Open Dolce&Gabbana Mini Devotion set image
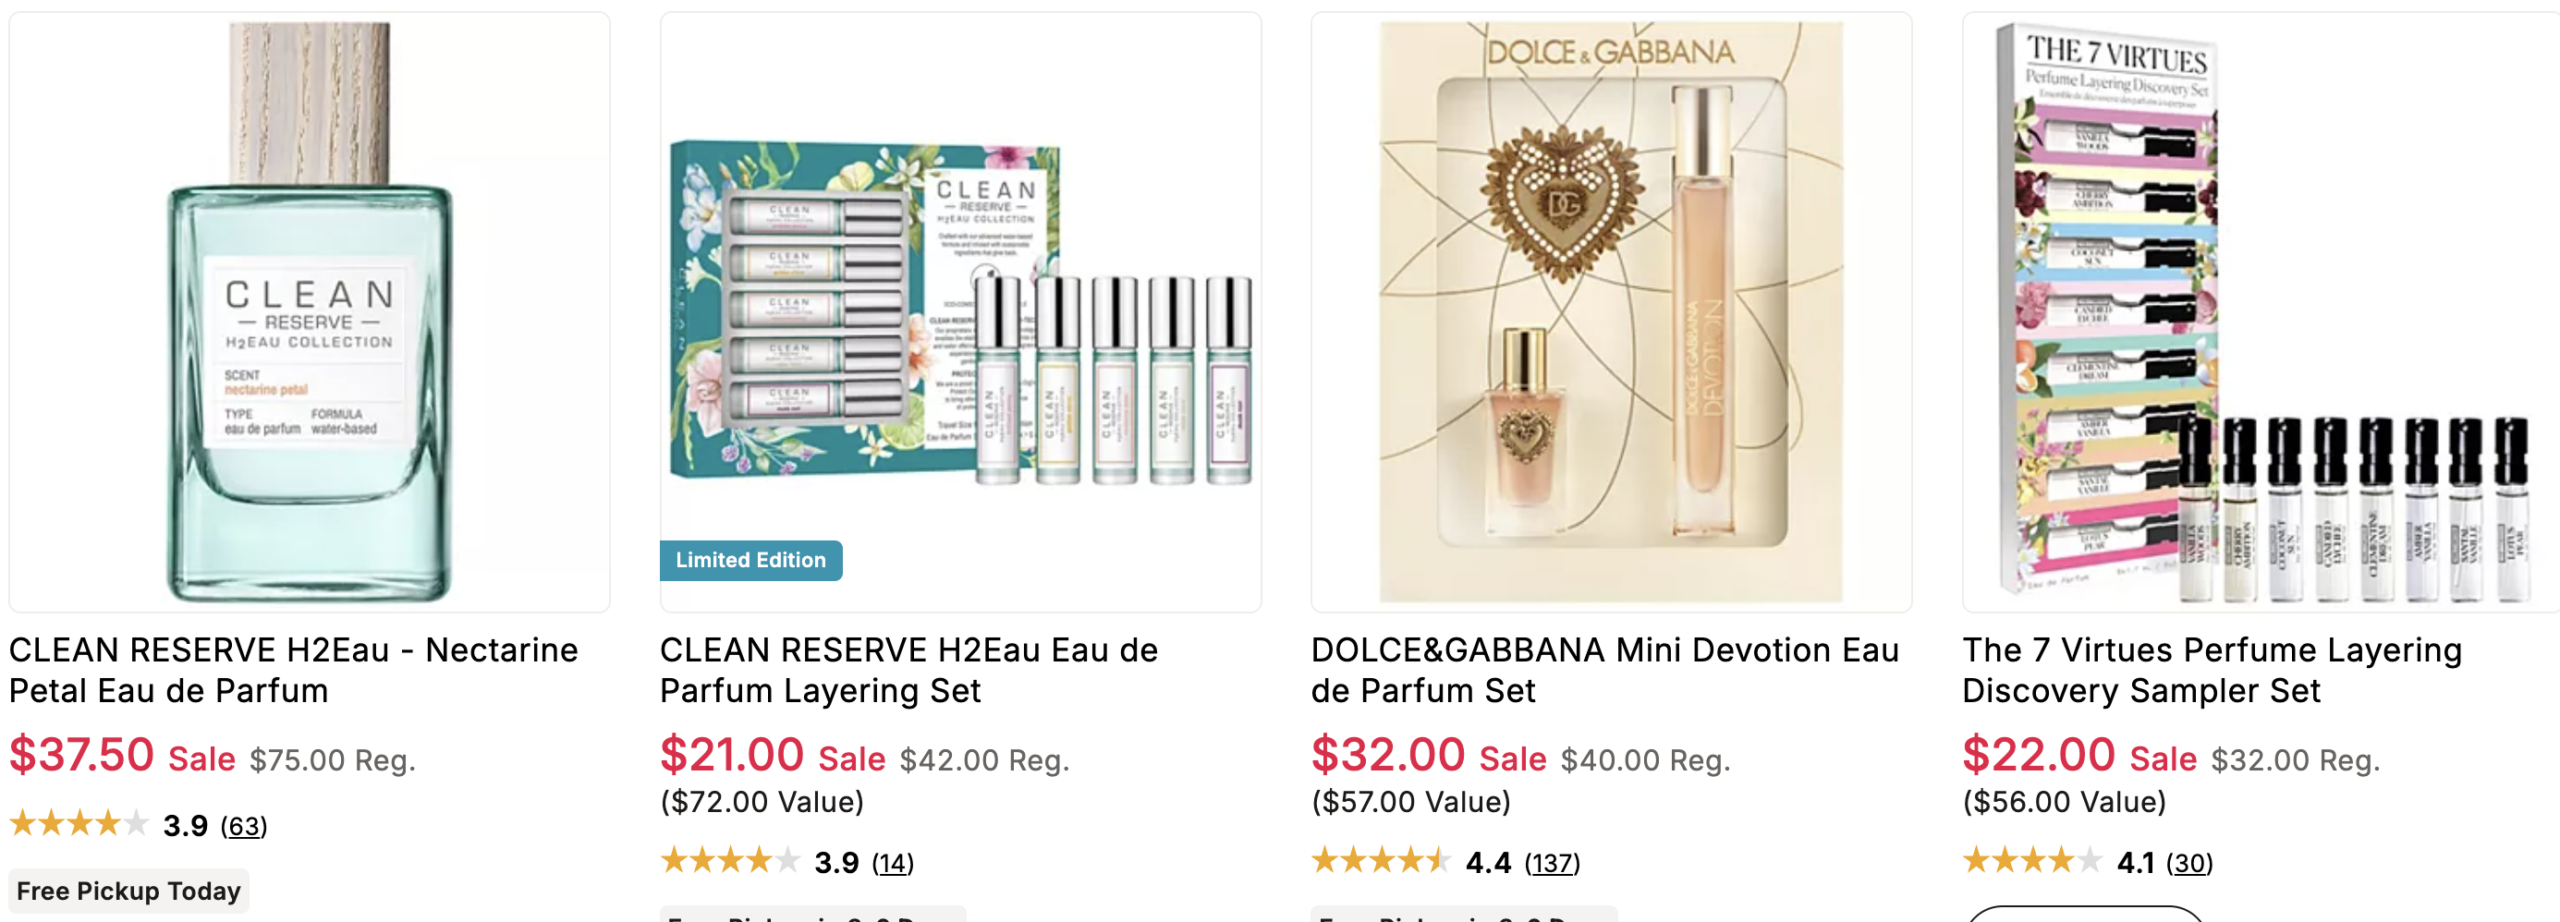This screenshot has width=2560, height=922. pyautogui.click(x=1611, y=312)
